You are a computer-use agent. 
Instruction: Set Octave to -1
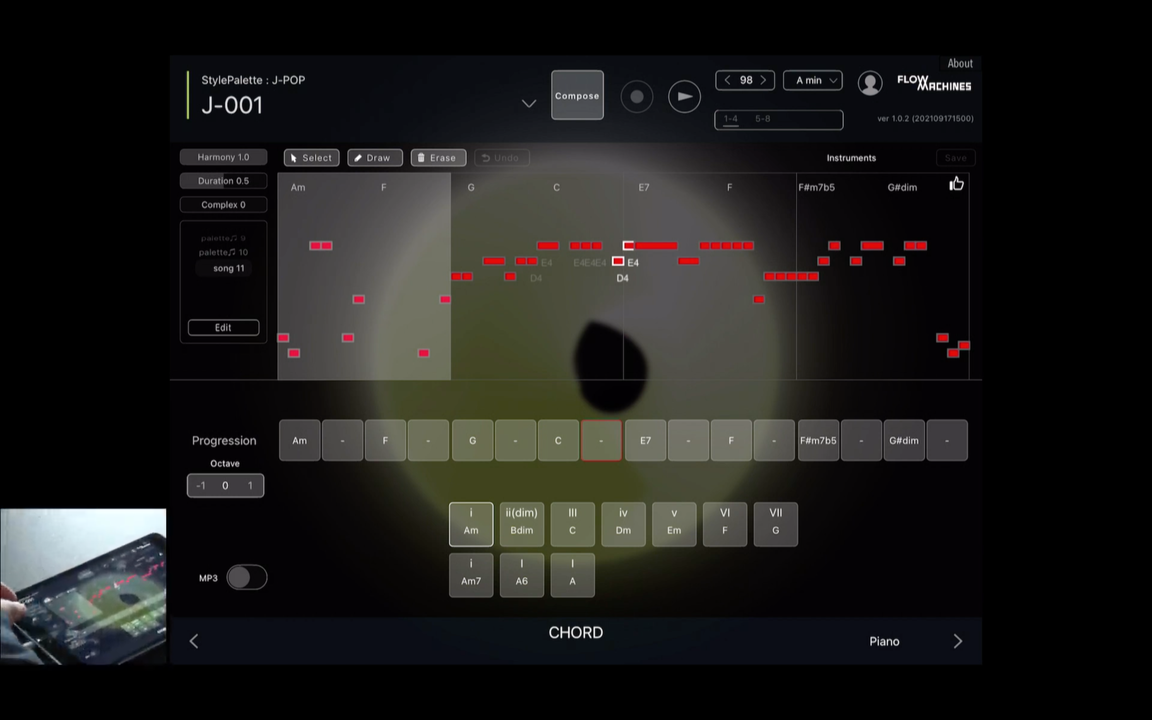201,486
